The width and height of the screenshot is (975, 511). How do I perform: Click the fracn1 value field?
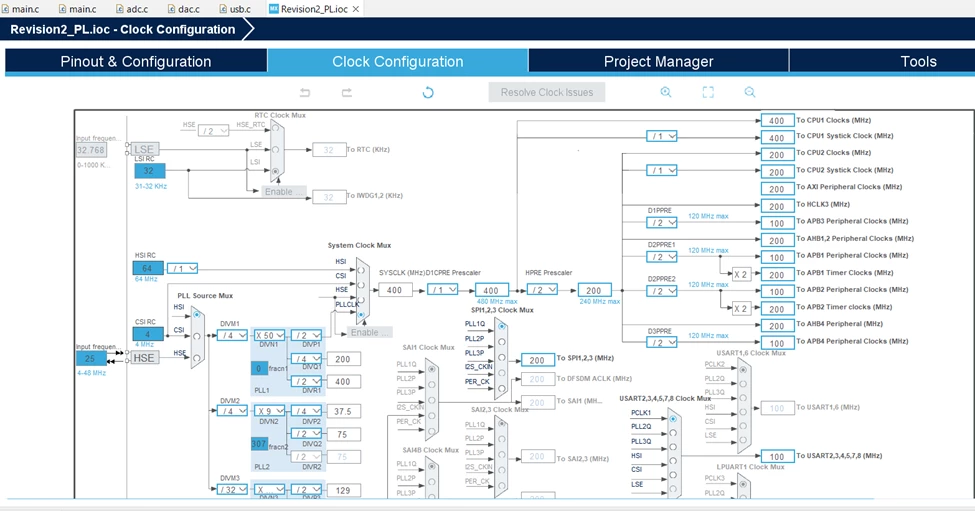tap(259, 368)
